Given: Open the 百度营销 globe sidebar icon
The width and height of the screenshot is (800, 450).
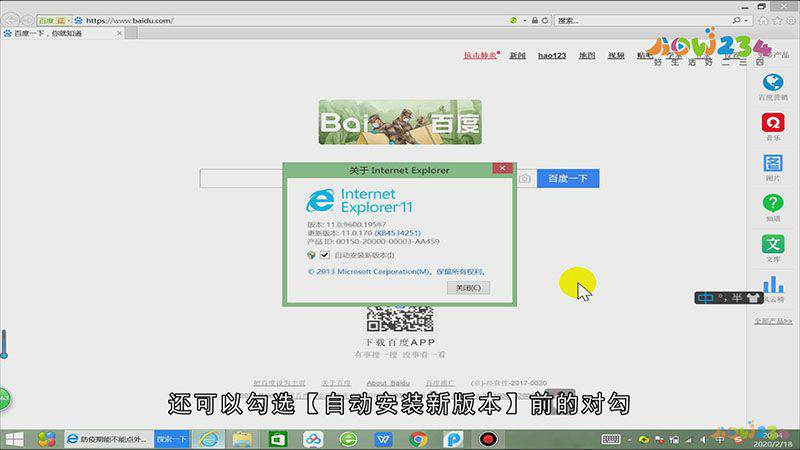Looking at the screenshot, I should [x=773, y=83].
